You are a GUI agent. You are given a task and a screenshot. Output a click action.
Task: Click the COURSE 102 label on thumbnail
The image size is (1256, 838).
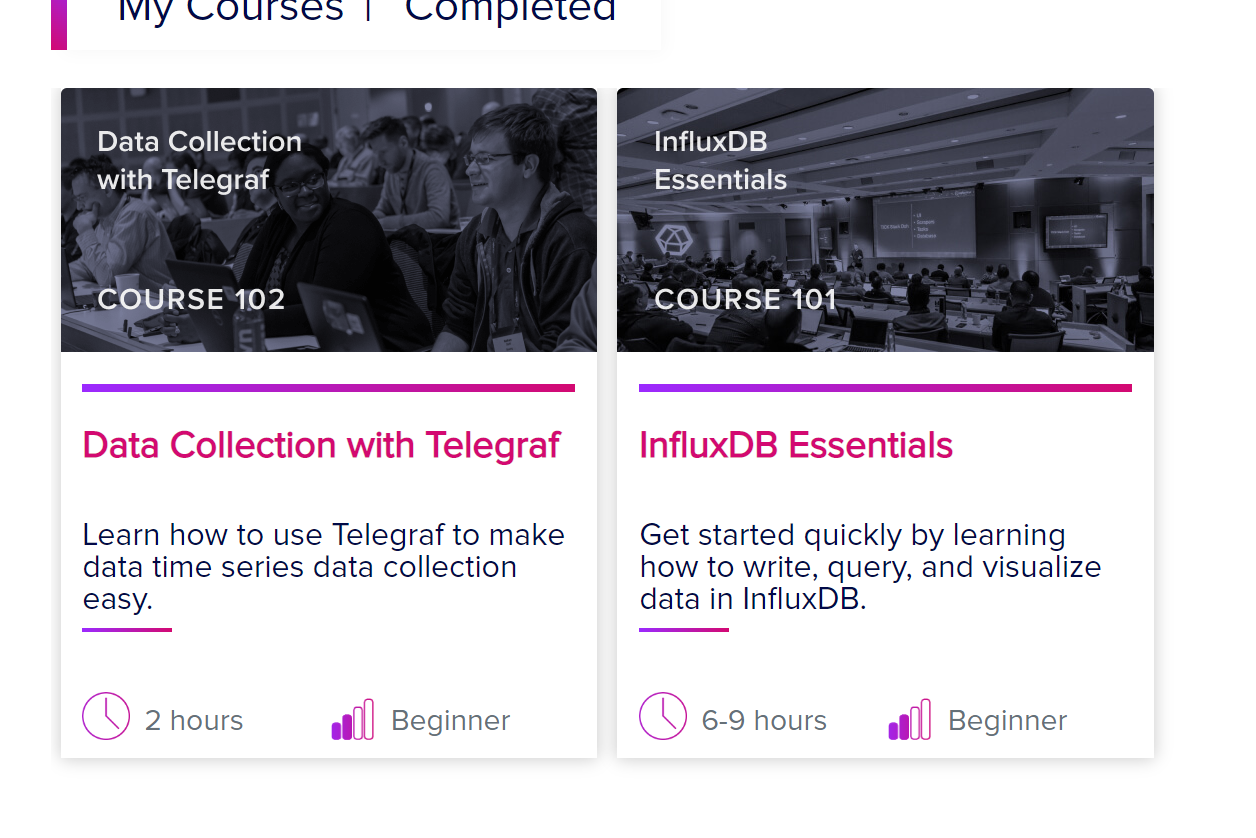(x=191, y=299)
